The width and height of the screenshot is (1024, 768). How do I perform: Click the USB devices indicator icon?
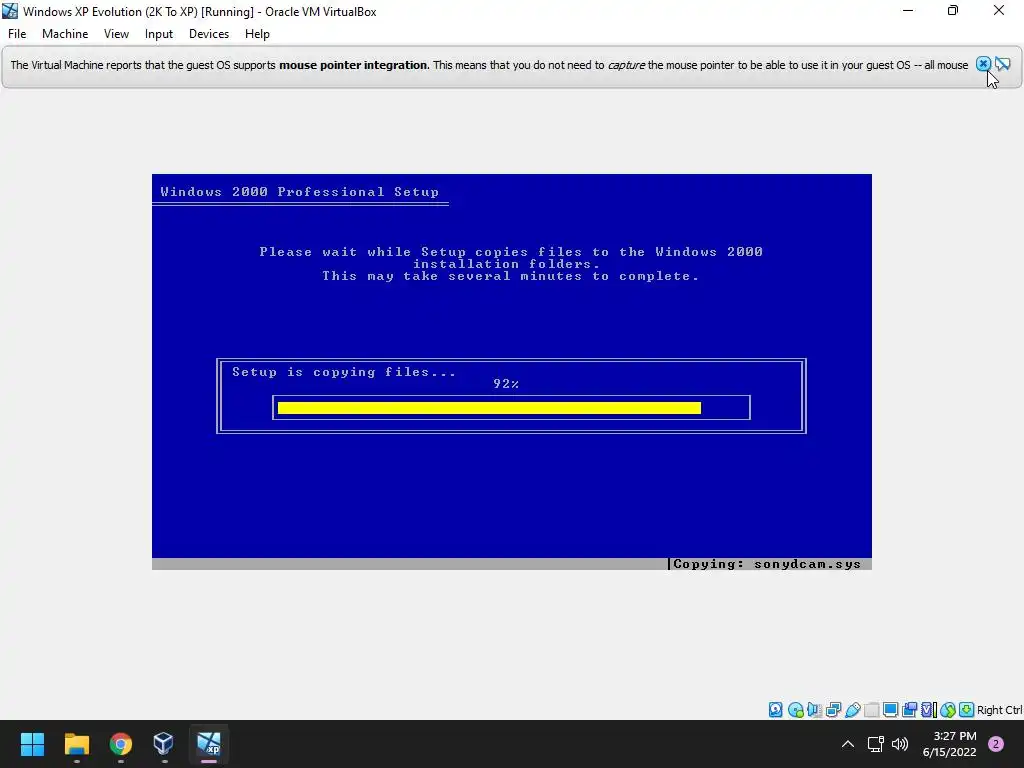pos(852,710)
